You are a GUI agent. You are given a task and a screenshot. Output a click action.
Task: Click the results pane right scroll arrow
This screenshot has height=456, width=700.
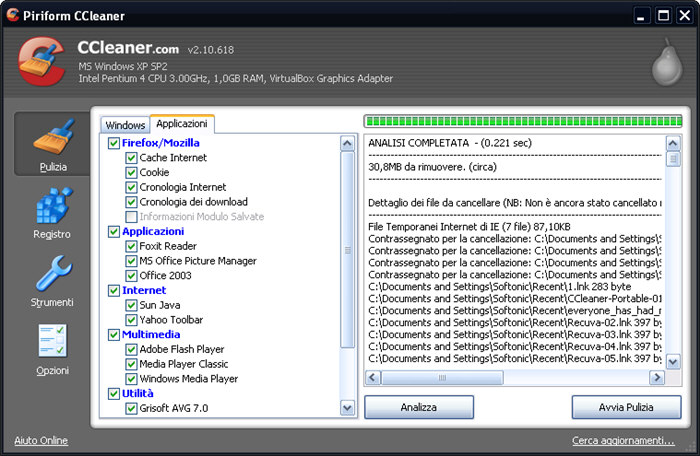pos(657,378)
